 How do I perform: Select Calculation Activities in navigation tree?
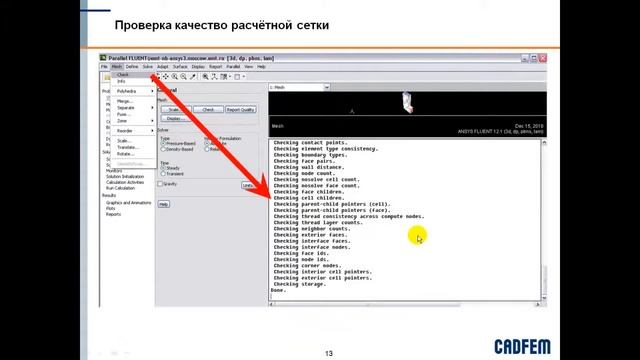point(125,182)
